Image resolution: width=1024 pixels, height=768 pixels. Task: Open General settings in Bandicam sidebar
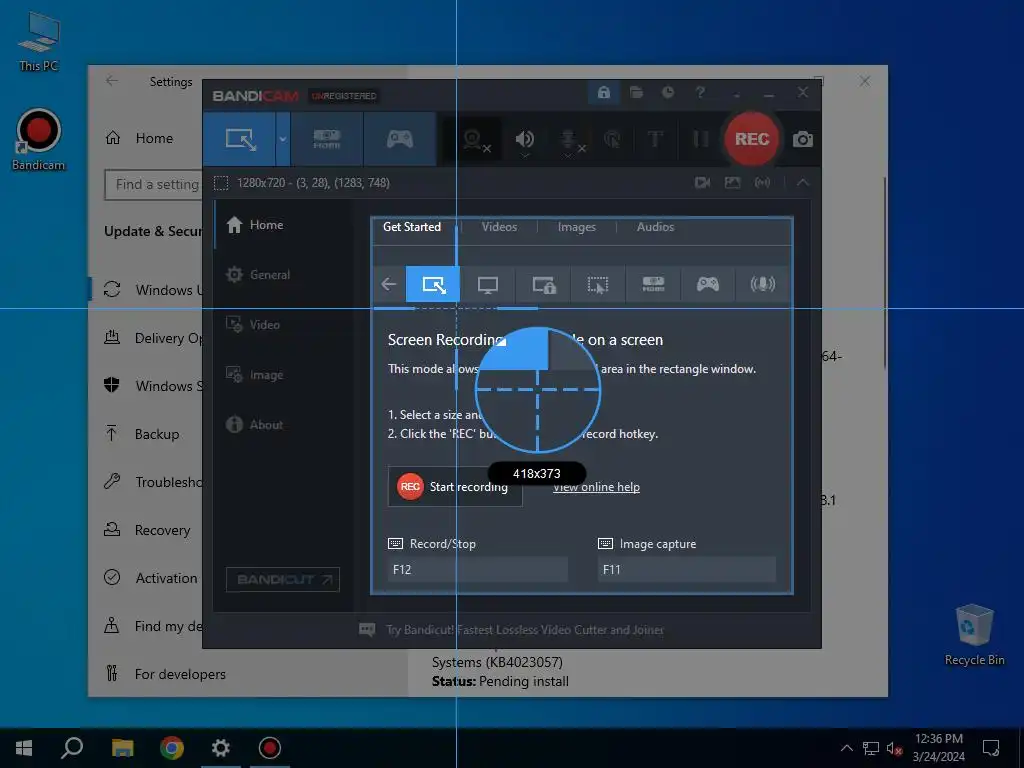(282, 275)
